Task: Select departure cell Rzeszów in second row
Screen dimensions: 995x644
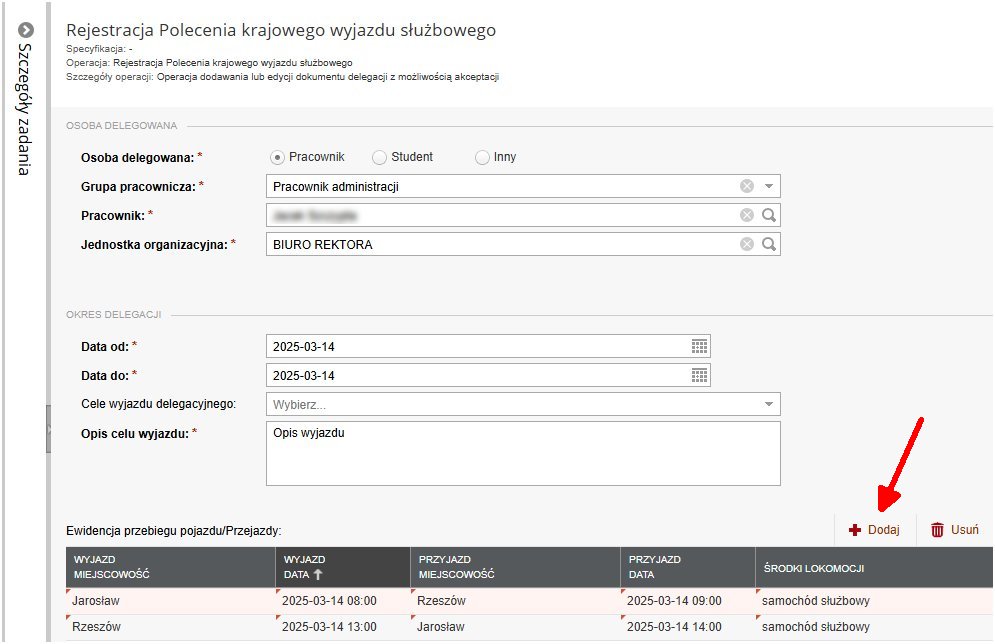Action: point(171,627)
